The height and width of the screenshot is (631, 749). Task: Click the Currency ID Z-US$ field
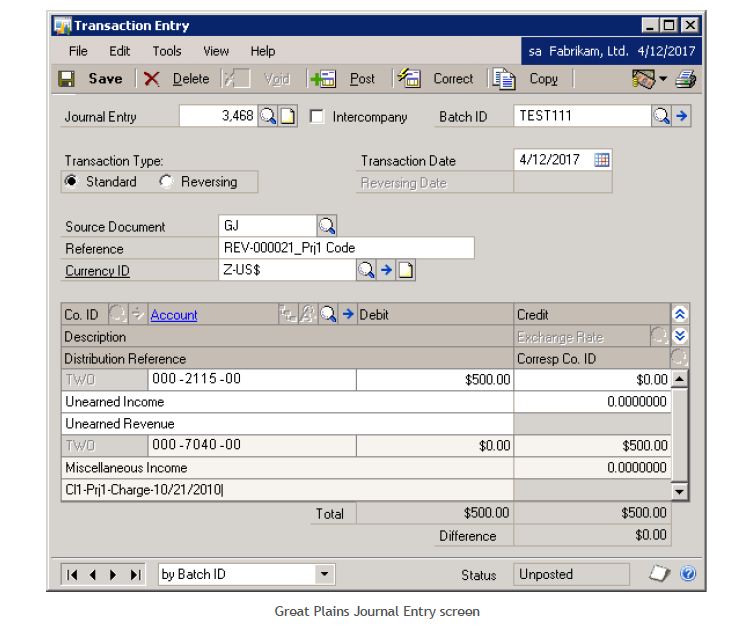pyautogui.click(x=287, y=270)
